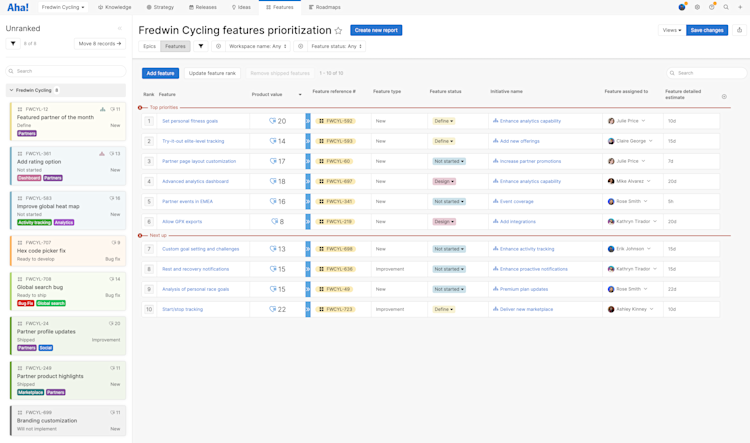The image size is (750, 443).
Task: Click drag handle icon on FWCYL-12 card
Action: [20, 109]
